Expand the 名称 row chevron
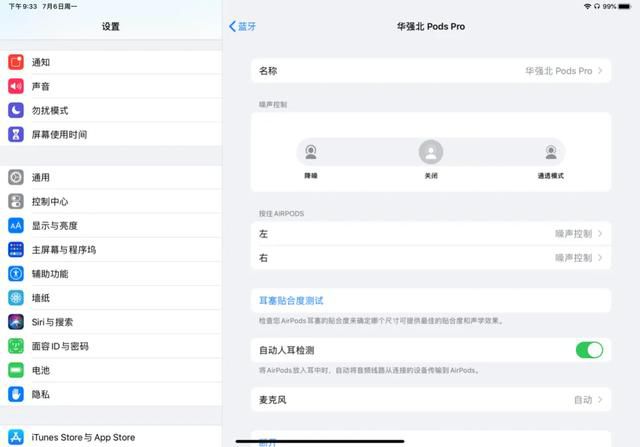Screen dimensions: 640x447 coord(600,71)
